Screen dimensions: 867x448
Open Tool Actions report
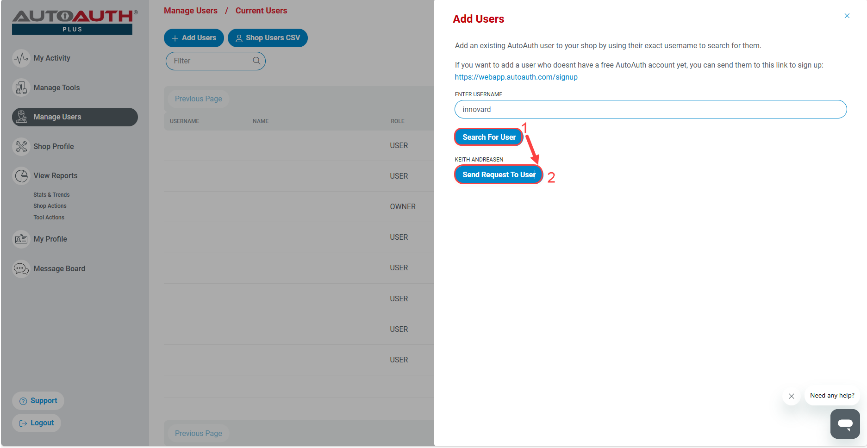[48, 217]
